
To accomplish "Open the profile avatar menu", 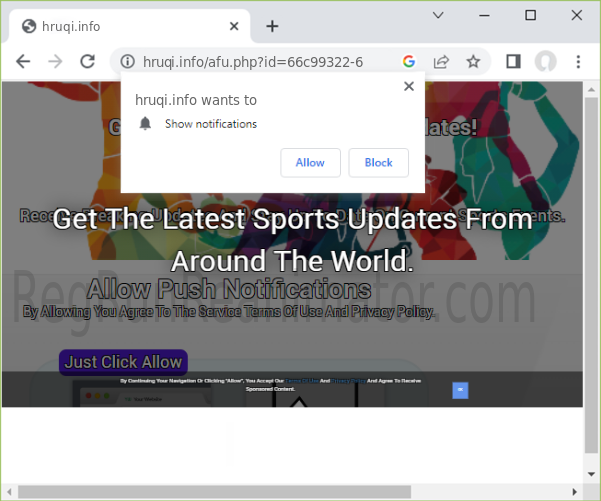I will tap(545, 62).
